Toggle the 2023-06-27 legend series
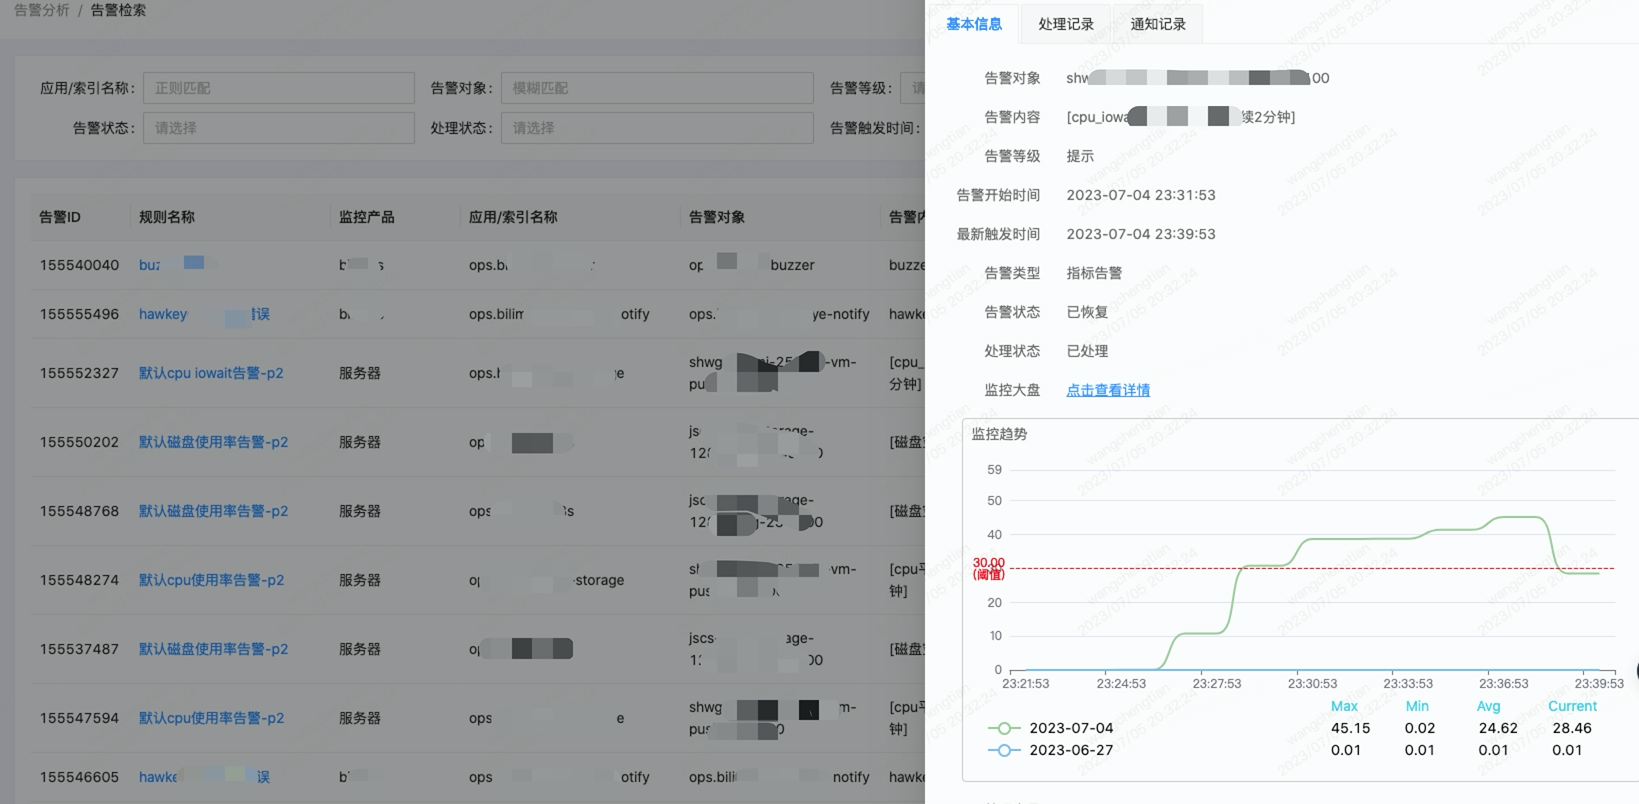The image size is (1639, 804). [1050, 750]
